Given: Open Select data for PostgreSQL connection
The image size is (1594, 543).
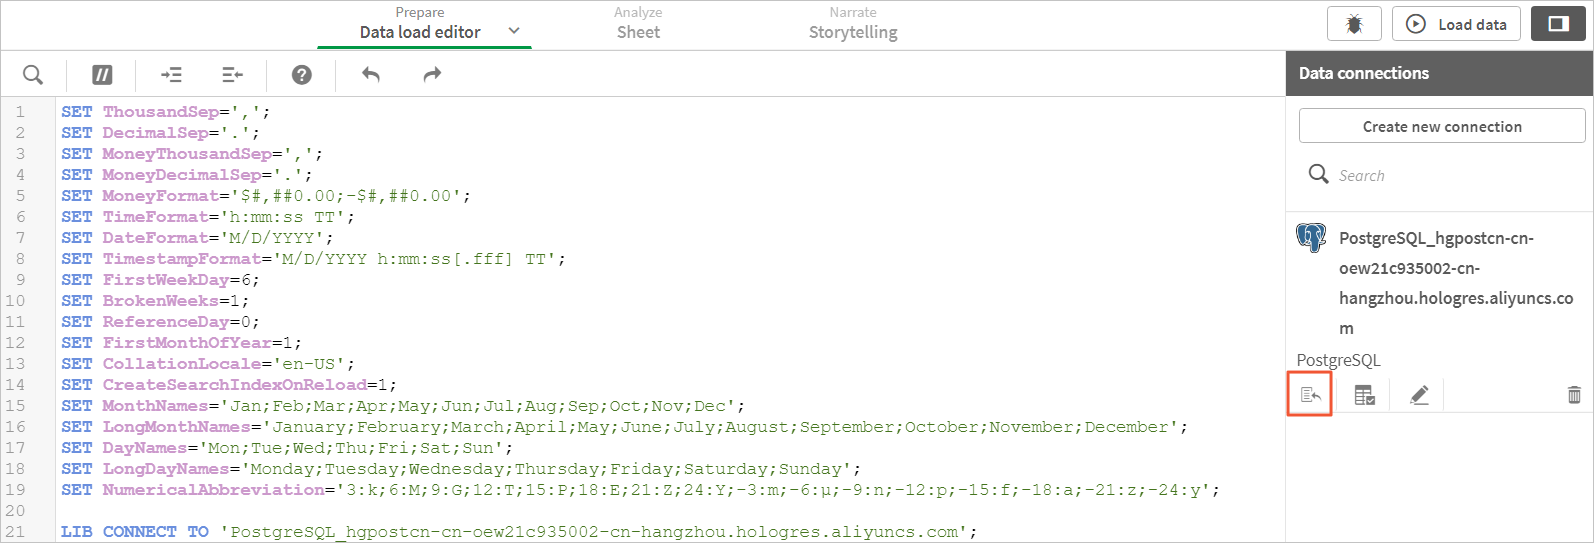Looking at the screenshot, I should 1365,395.
